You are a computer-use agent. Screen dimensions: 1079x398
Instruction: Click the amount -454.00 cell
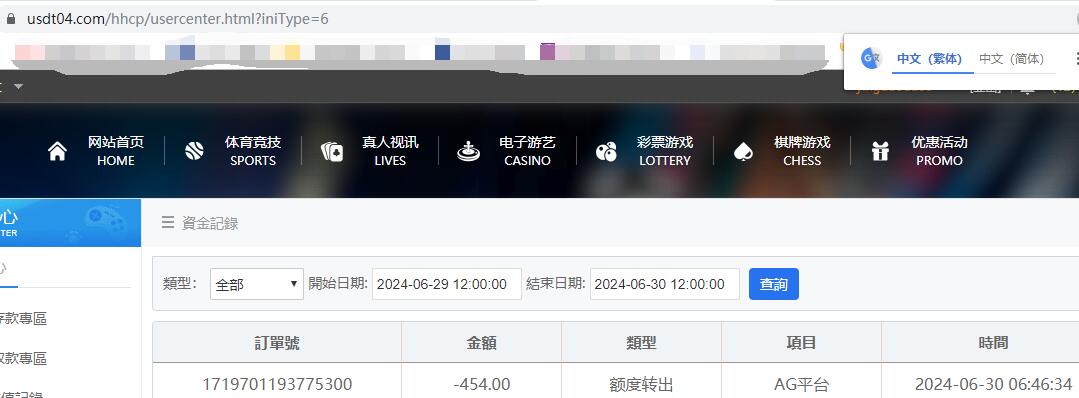482,384
